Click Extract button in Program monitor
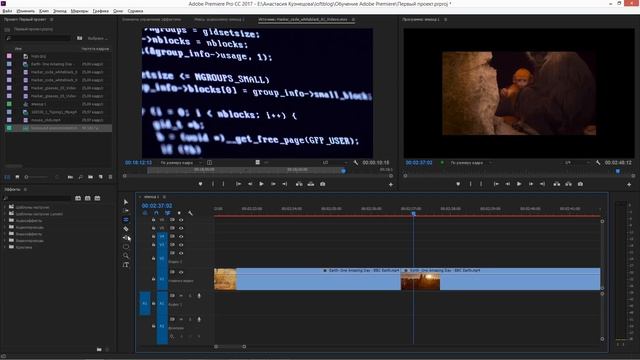The height and width of the screenshot is (360, 640). [x=568, y=184]
